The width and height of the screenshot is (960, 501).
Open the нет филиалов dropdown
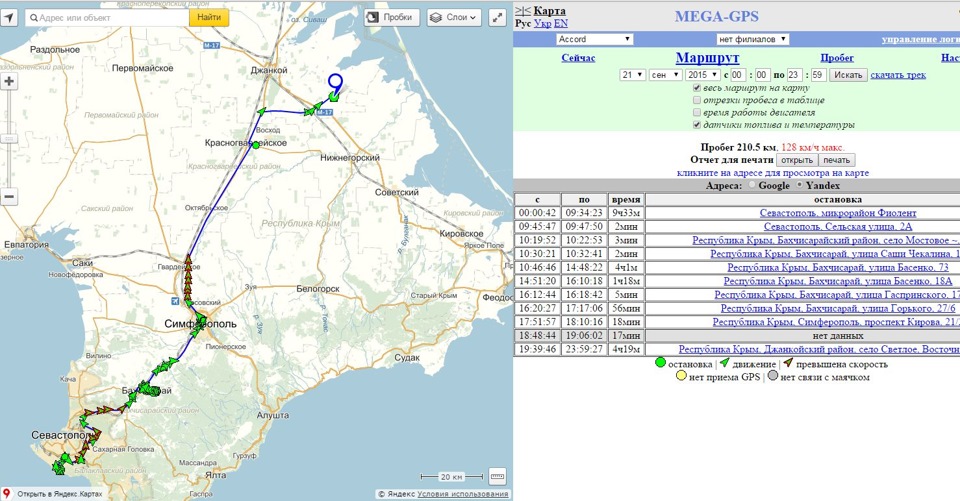752,39
